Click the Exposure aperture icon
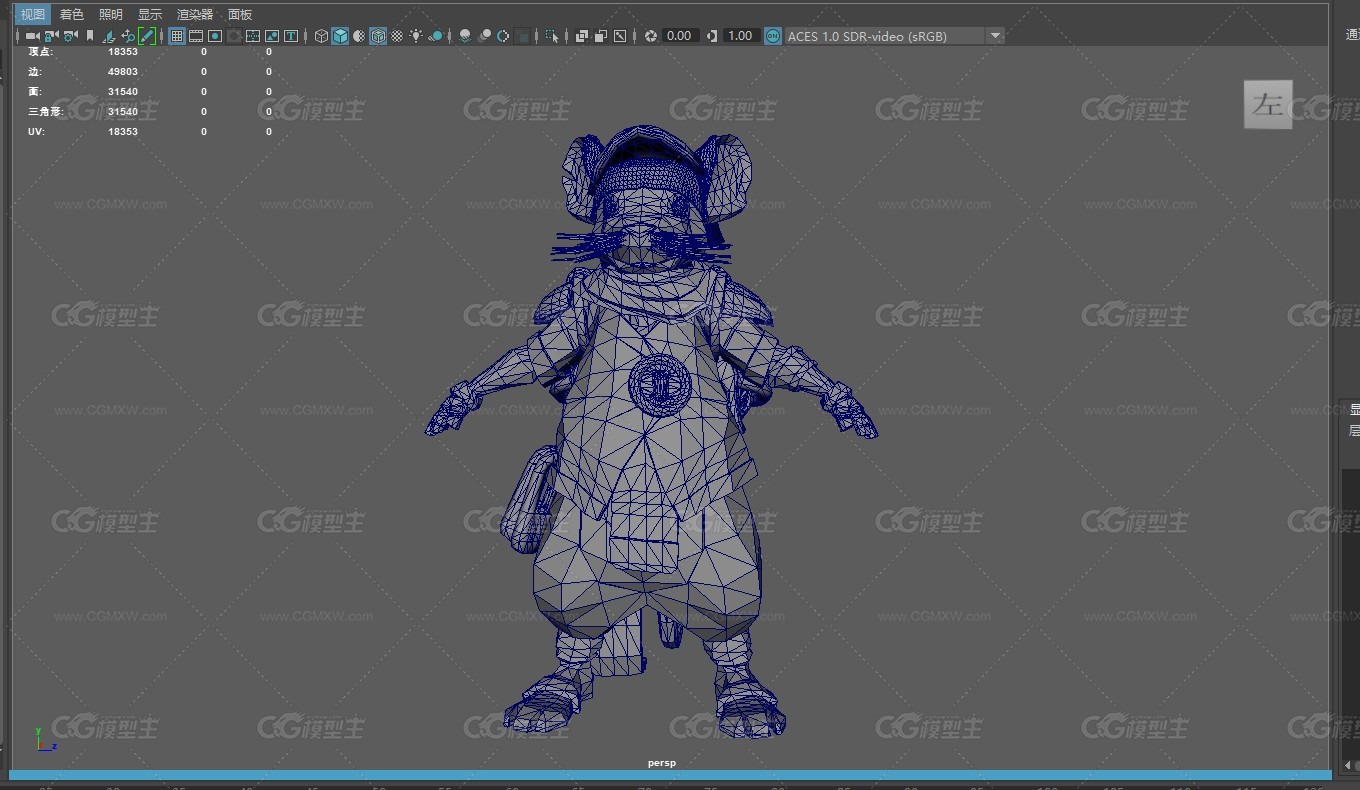 coord(651,36)
